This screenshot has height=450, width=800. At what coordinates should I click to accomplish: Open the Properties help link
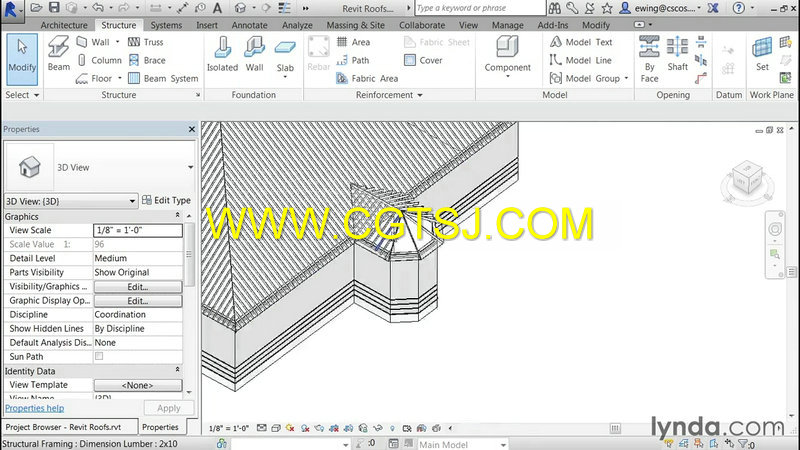pos(35,408)
